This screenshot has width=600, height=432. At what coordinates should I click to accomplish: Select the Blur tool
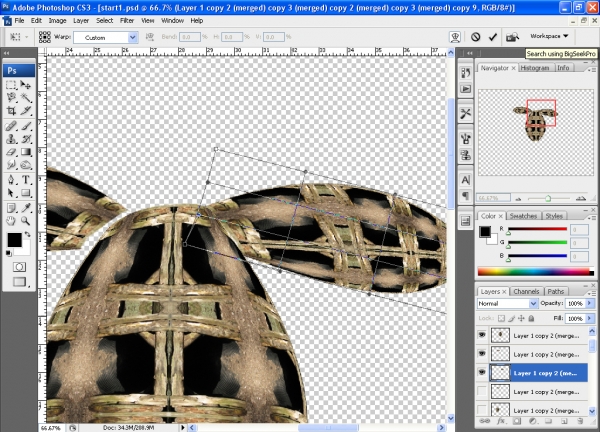click(11, 165)
